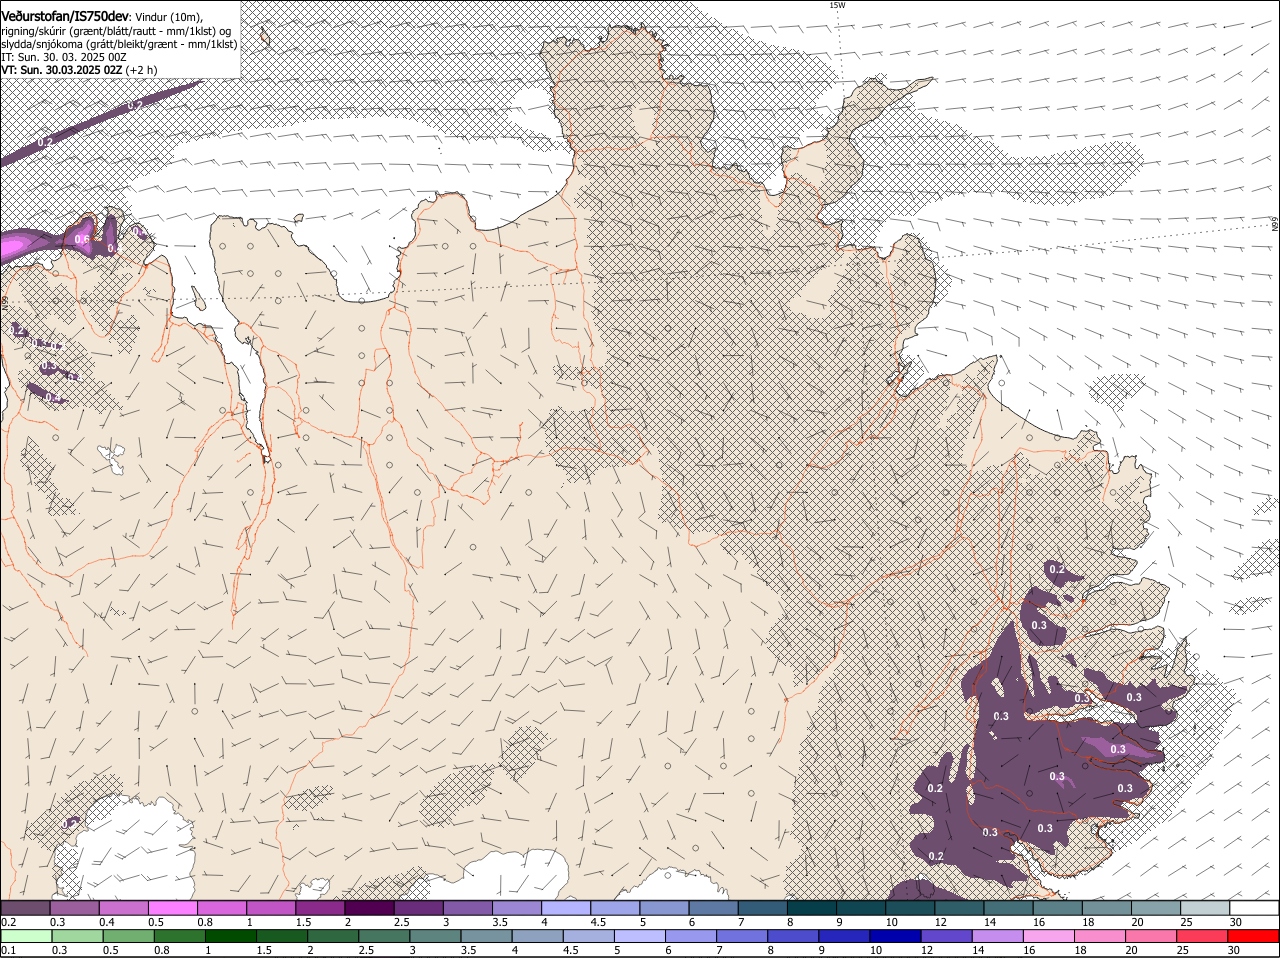Select the violet-blue 12 swatch in blue legend row

[946, 936]
